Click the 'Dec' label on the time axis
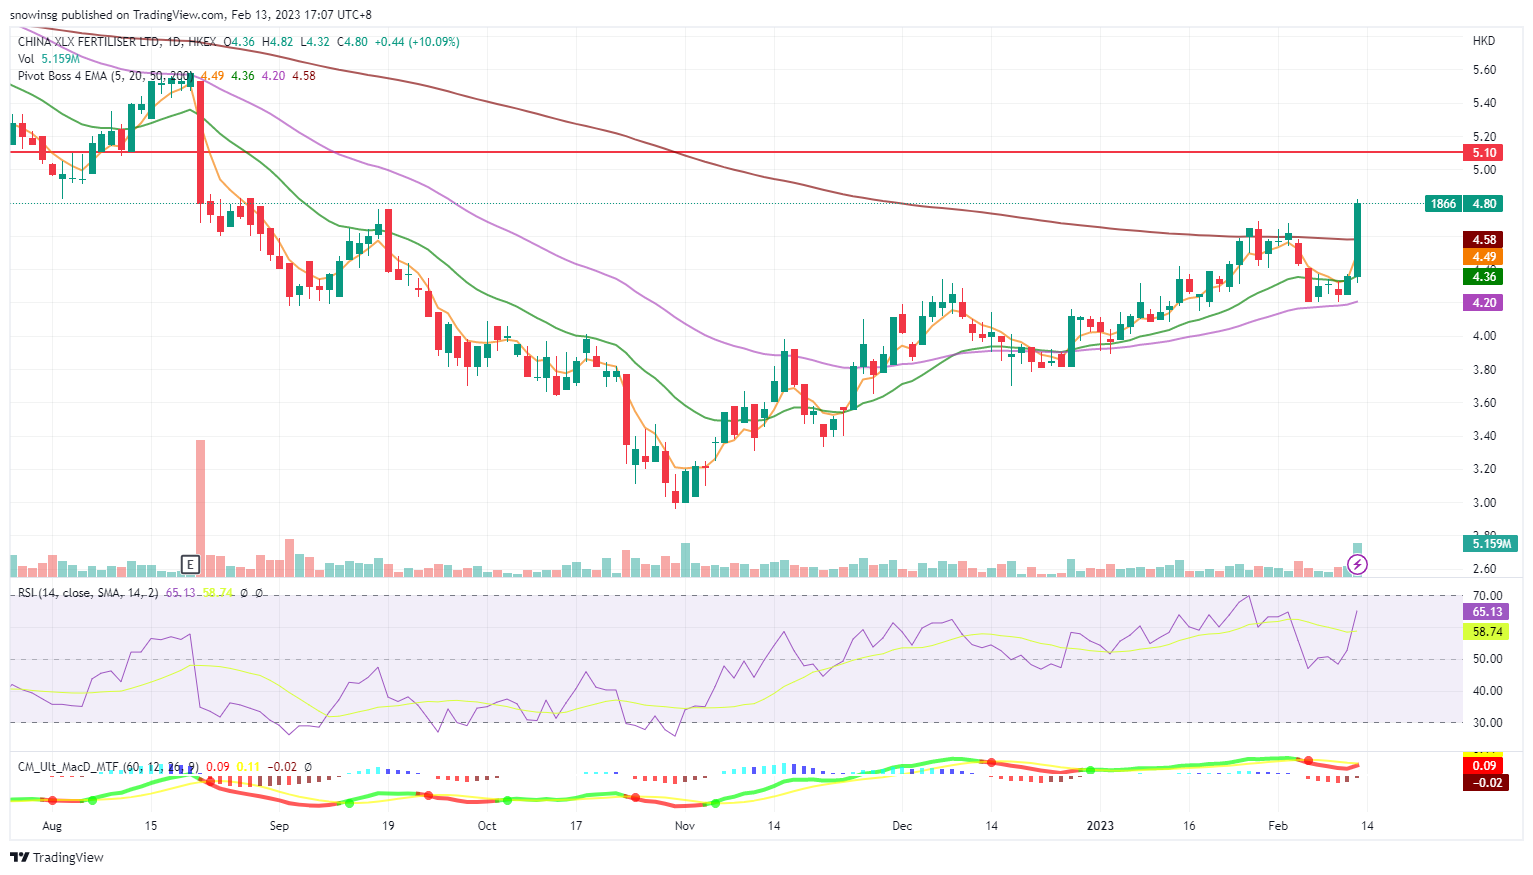This screenshot has width=1533, height=875. pyautogui.click(x=902, y=826)
